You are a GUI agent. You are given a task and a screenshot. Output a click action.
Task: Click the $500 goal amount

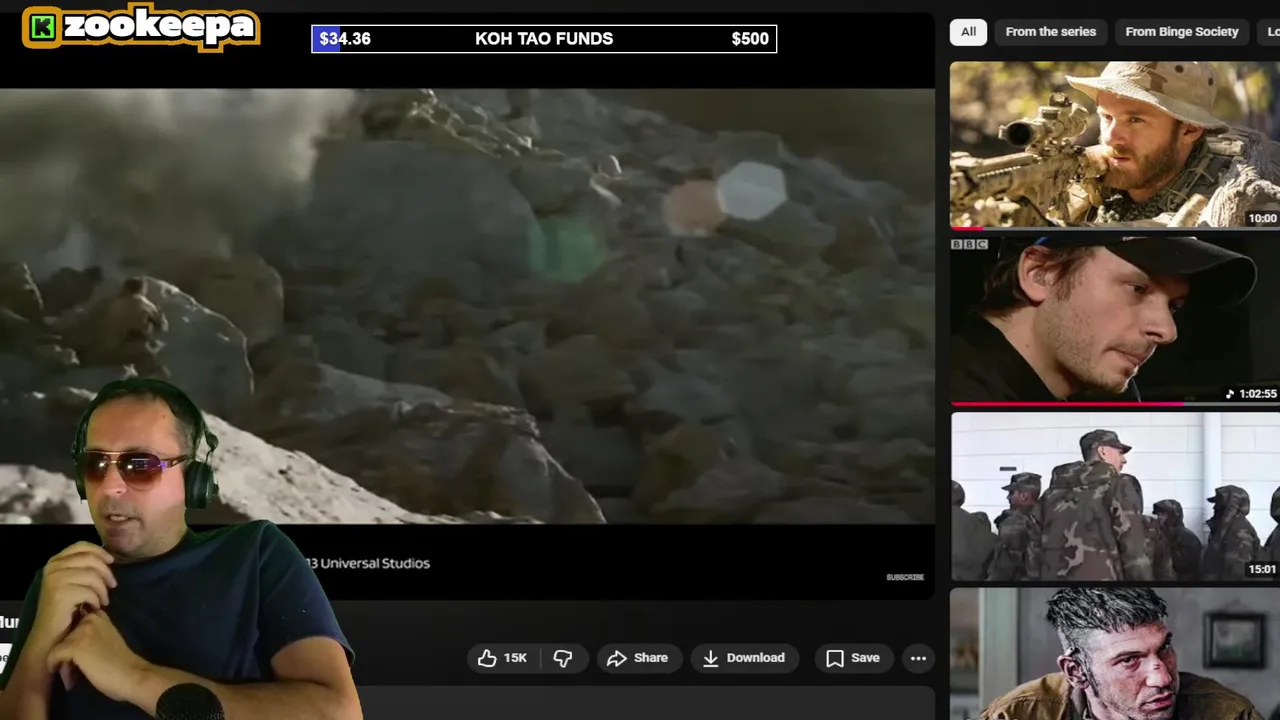tap(750, 39)
